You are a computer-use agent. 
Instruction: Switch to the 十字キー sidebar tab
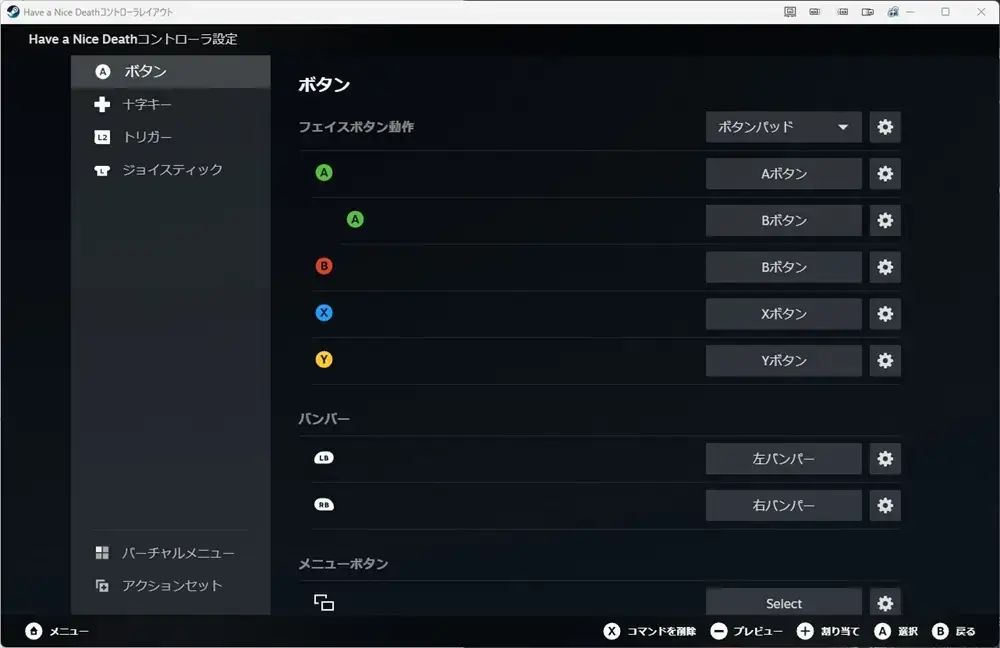pyautogui.click(x=171, y=104)
